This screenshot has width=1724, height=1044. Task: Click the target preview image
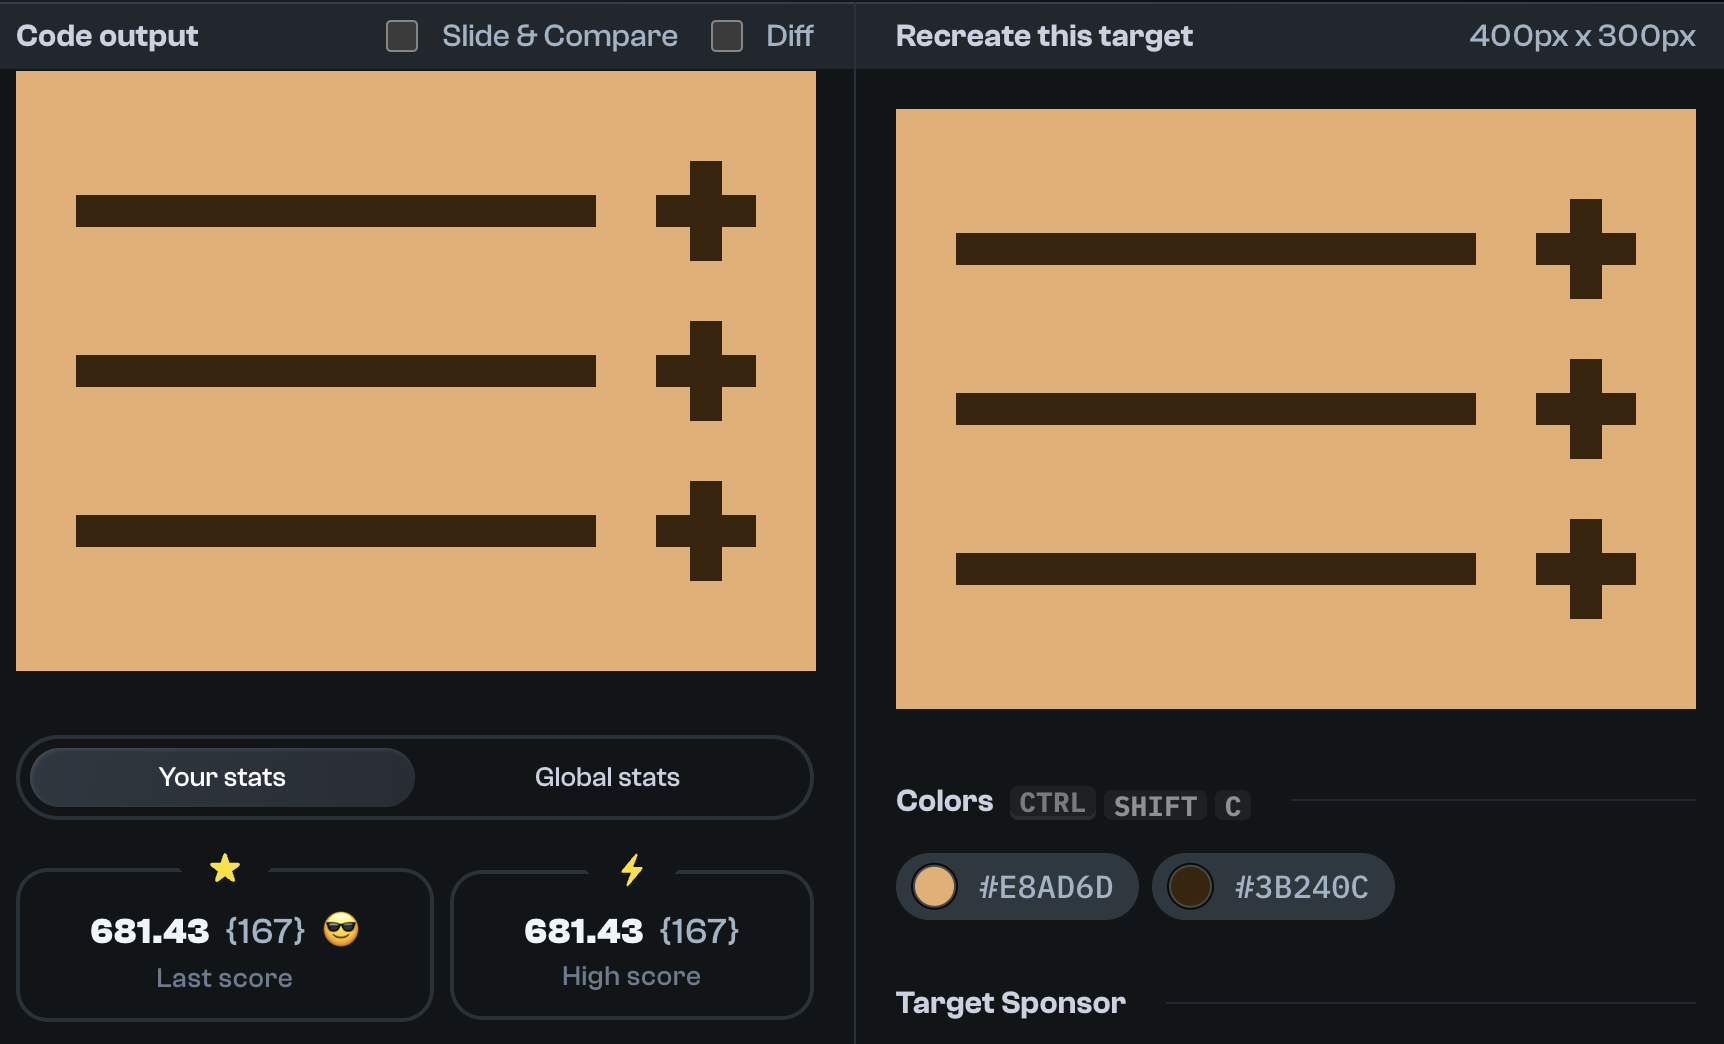(x=1297, y=408)
